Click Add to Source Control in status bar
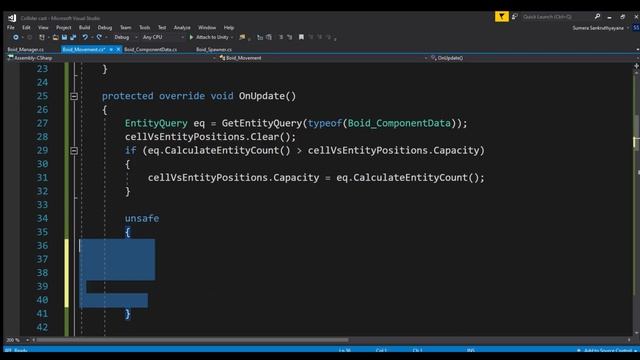Image resolution: width=640 pixels, height=360 pixels. pyautogui.click(x=607, y=351)
